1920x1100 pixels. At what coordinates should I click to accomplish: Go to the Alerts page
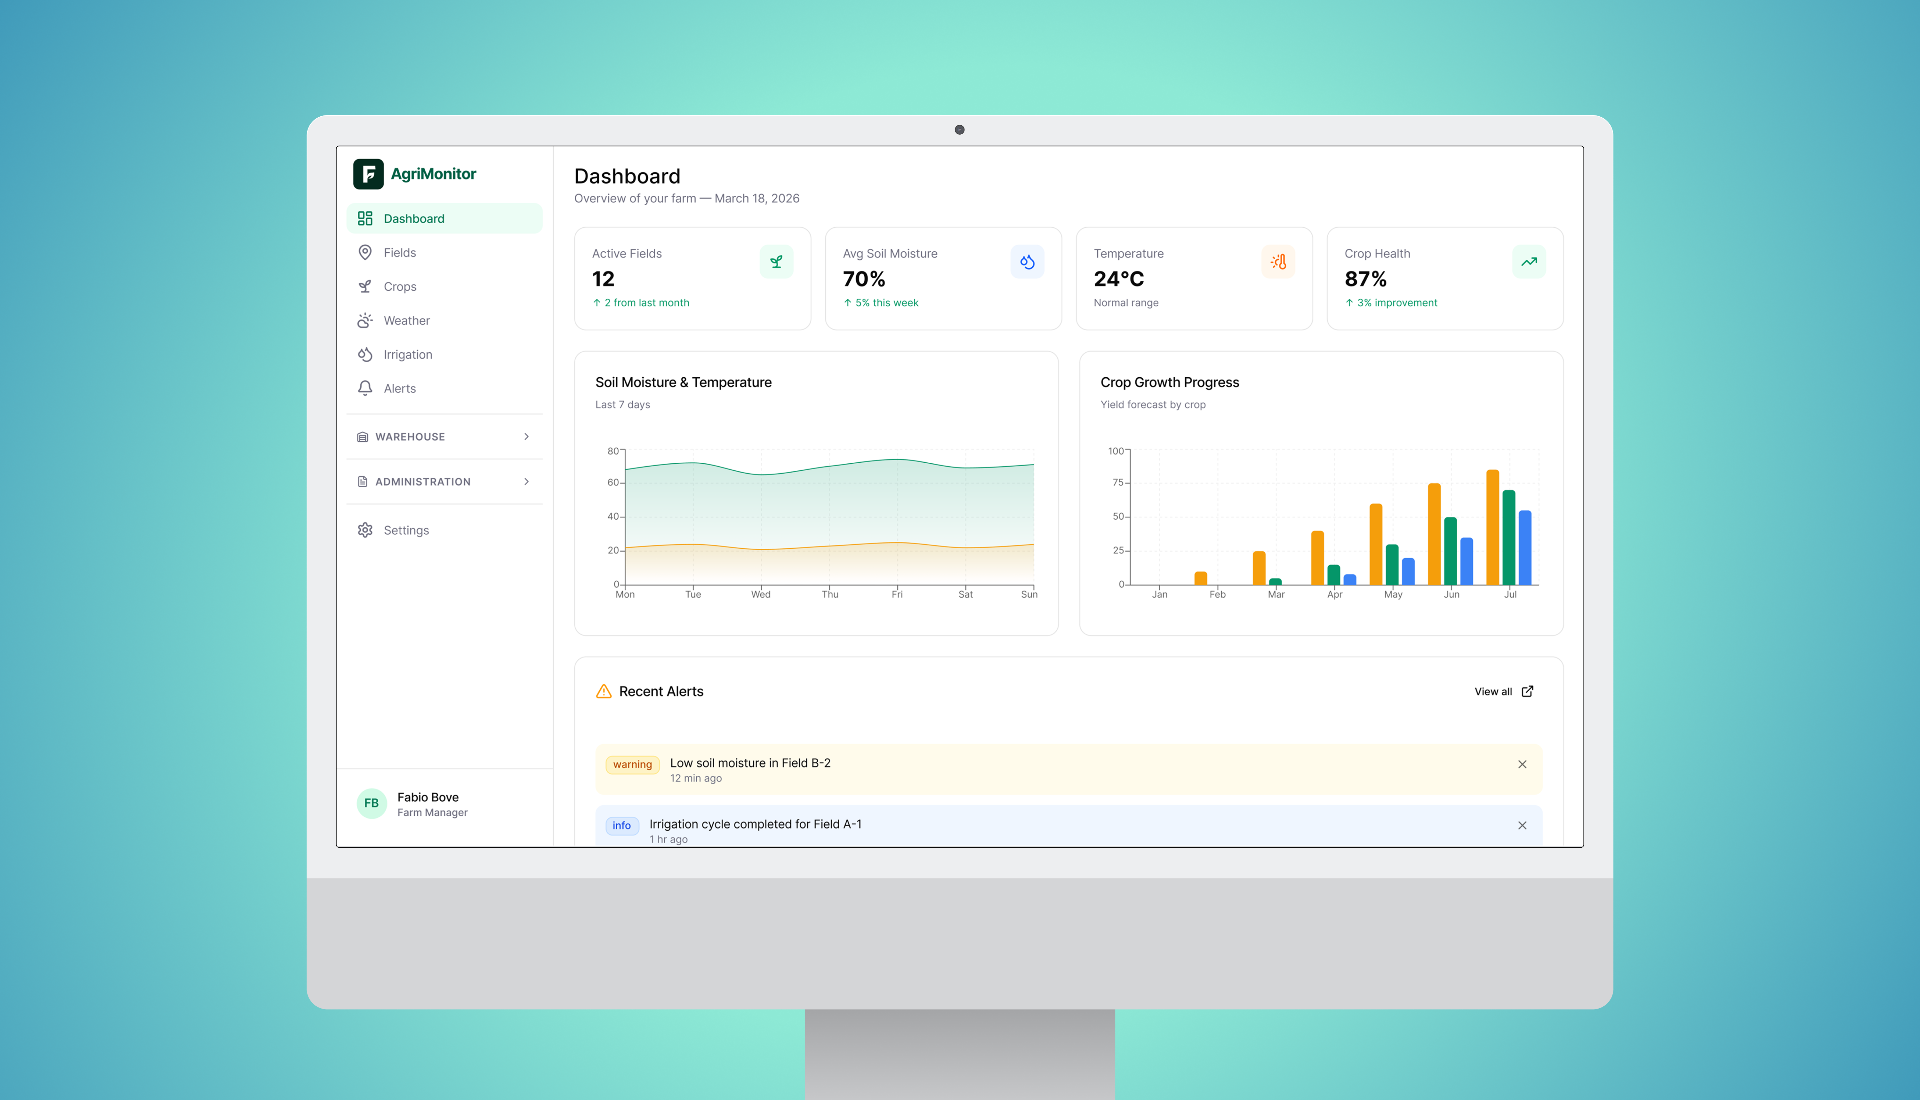(x=444, y=389)
